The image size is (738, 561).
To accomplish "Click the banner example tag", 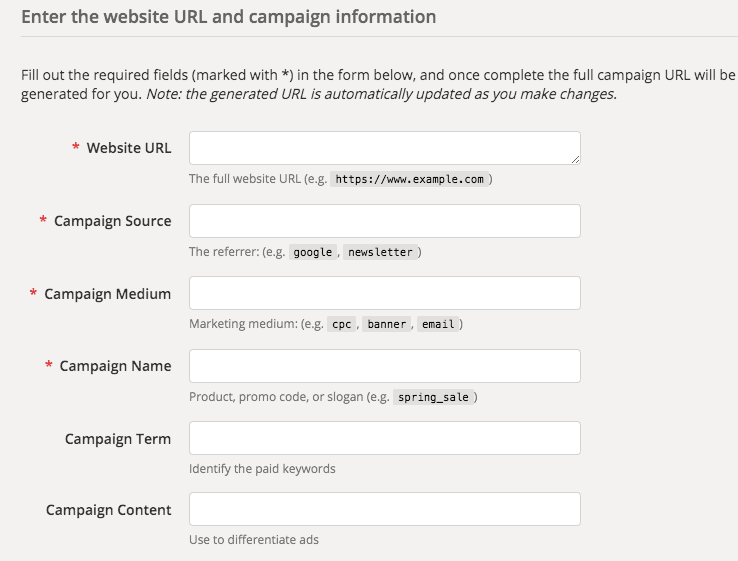I will pyautogui.click(x=386, y=325).
